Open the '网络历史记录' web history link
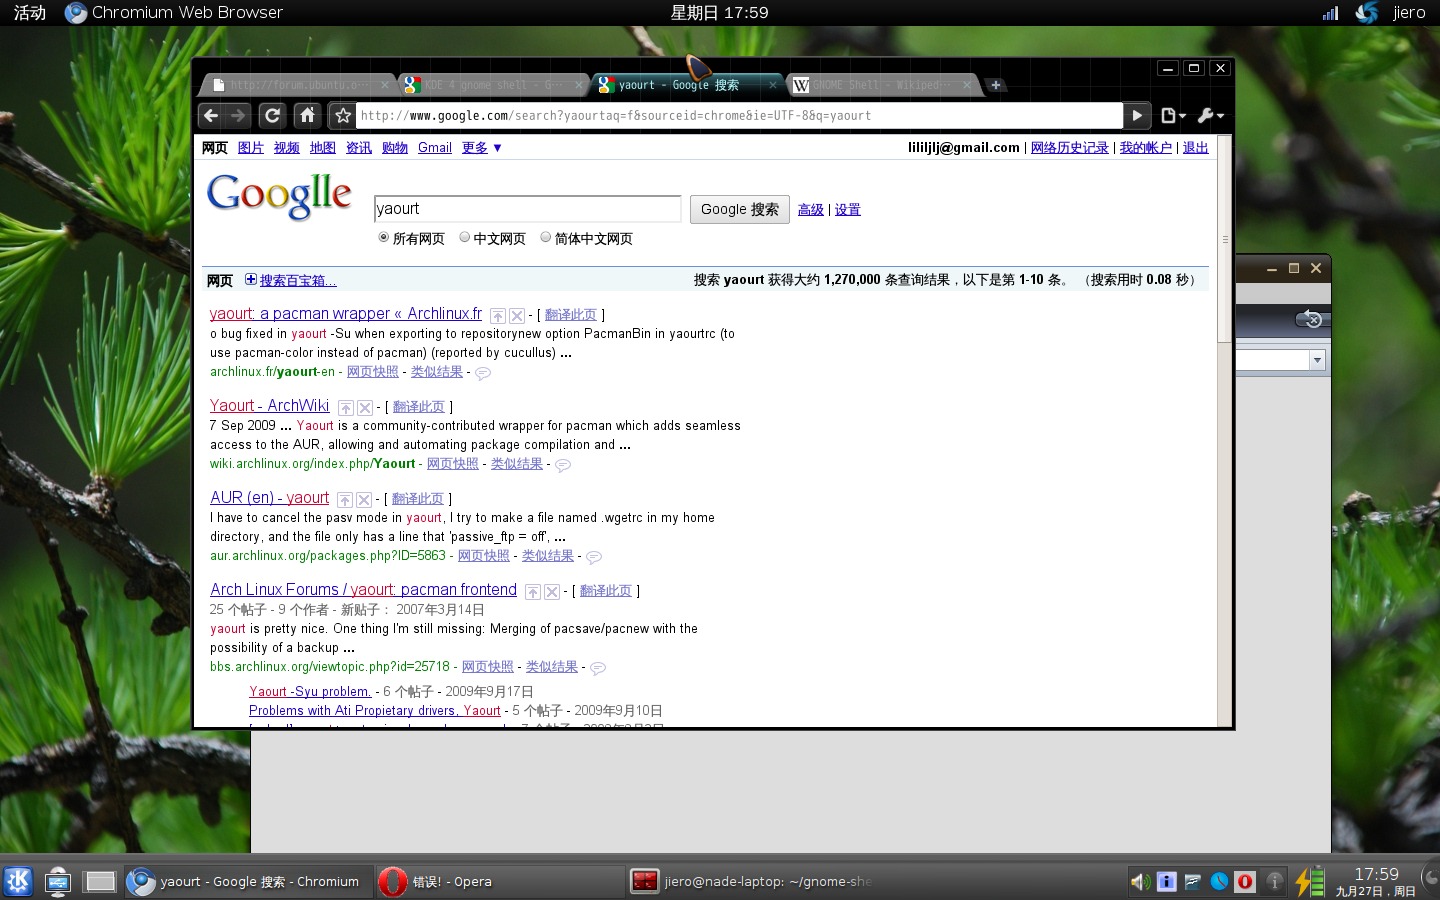 pos(1070,148)
